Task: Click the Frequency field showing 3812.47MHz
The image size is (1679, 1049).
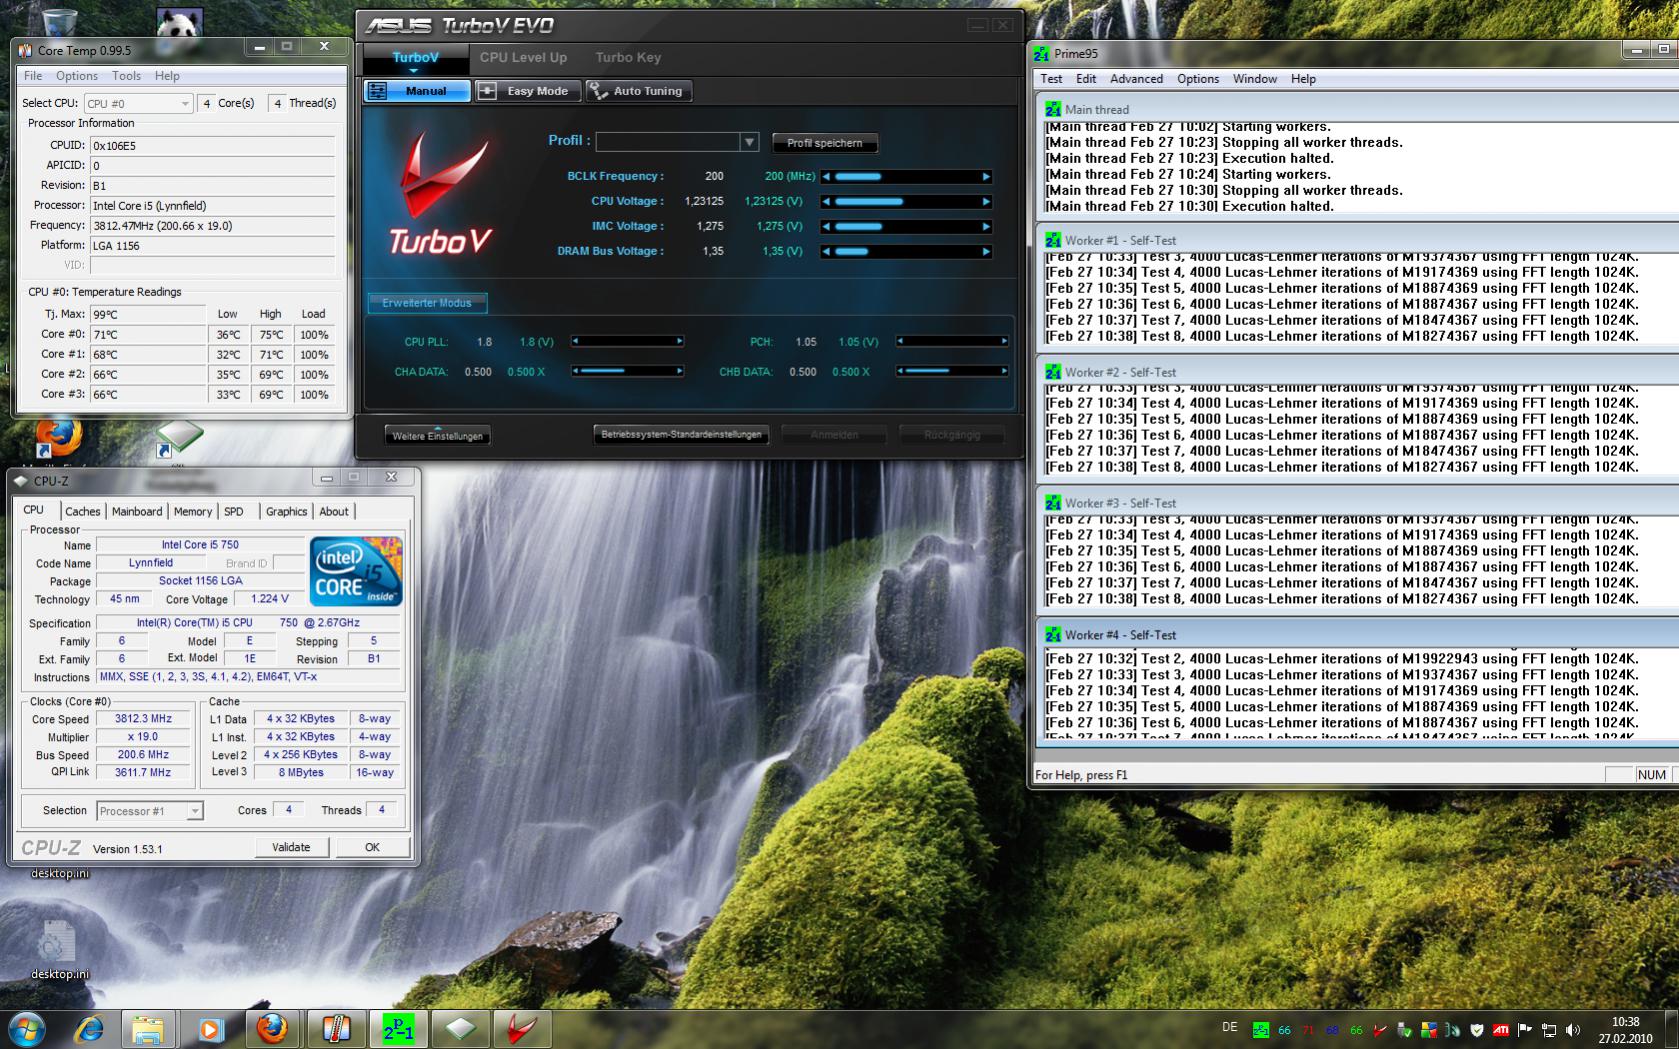Action: pyautogui.click(x=213, y=226)
